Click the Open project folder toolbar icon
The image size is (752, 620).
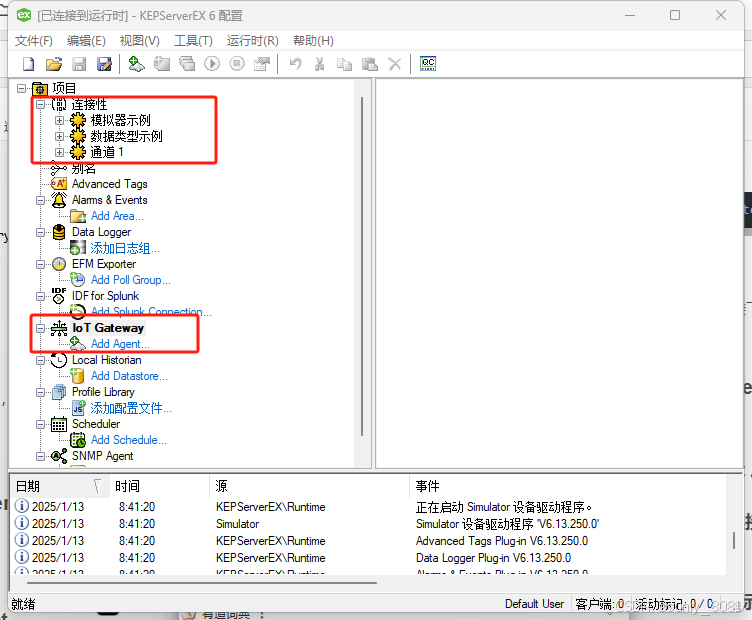(54, 64)
